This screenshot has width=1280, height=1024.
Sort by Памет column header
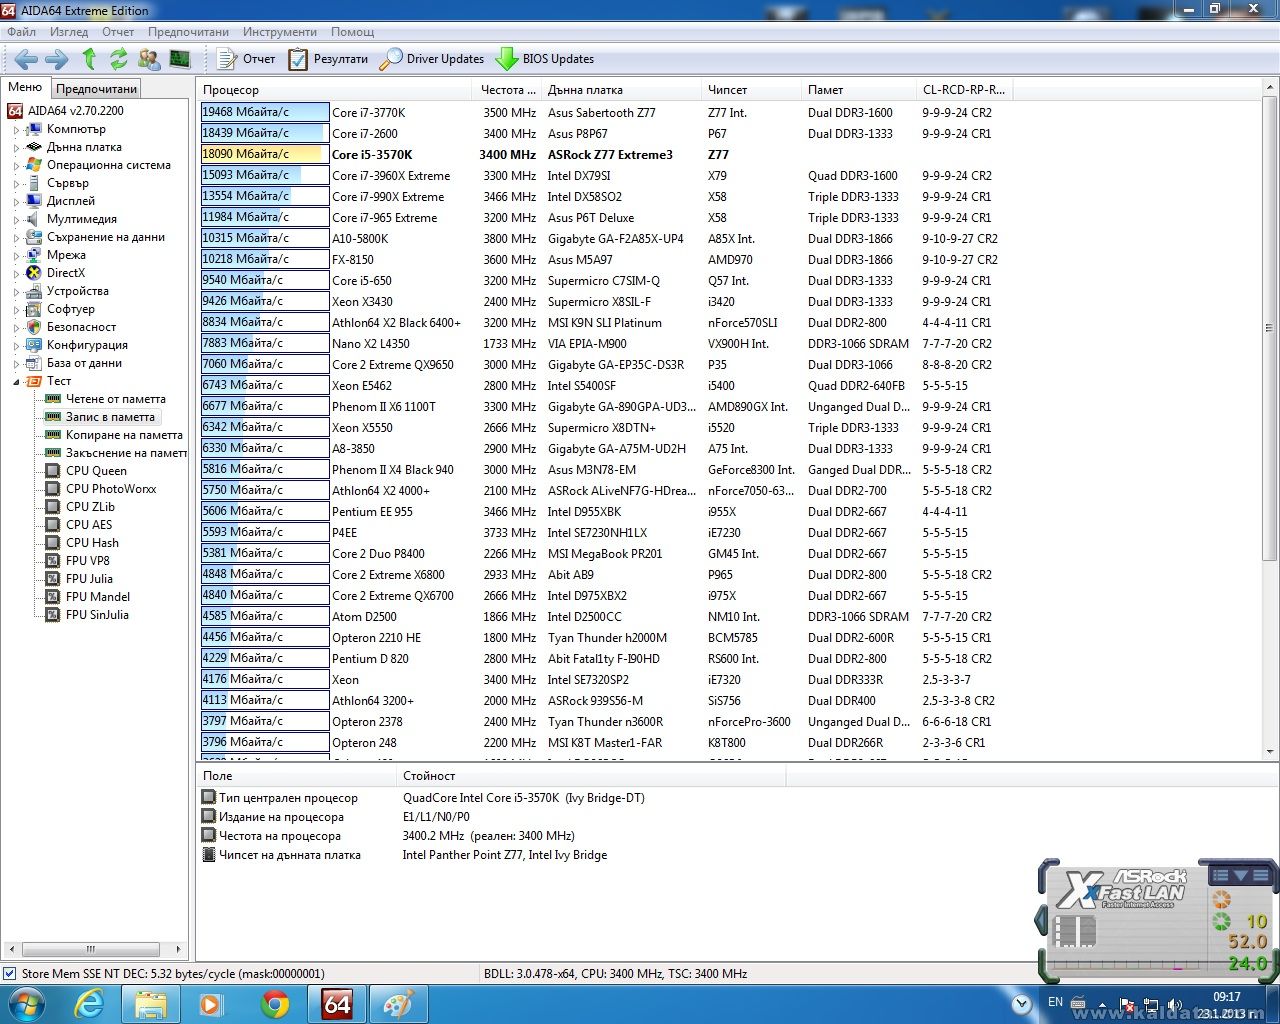pyautogui.click(x=859, y=90)
